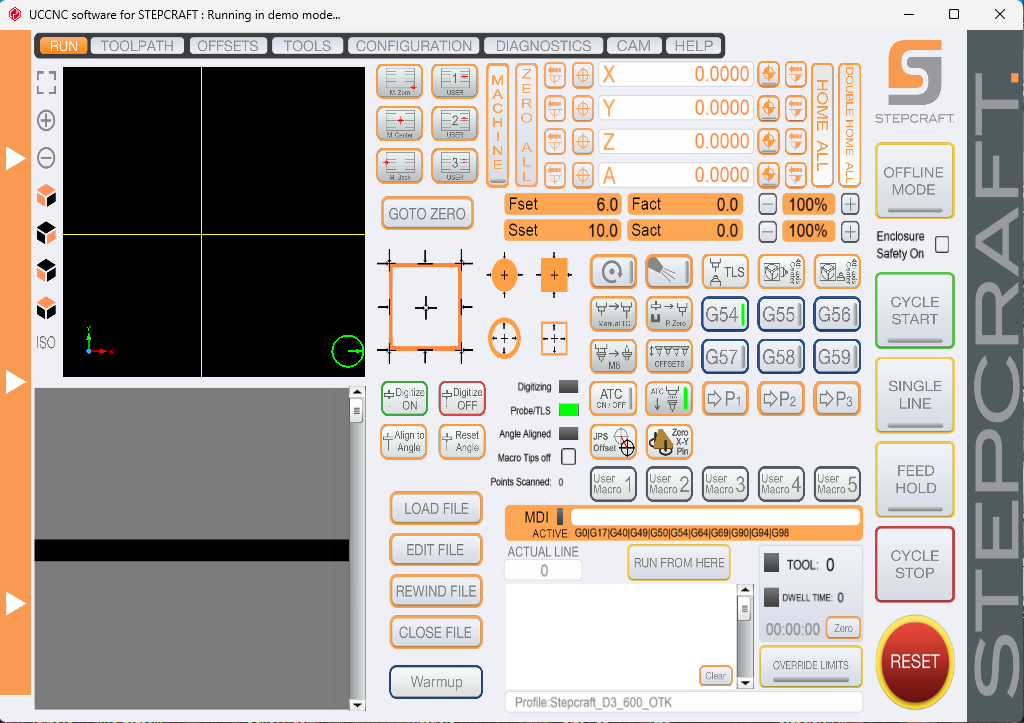Toggle the coolant spray button
The image size is (1024, 723).
click(669, 272)
